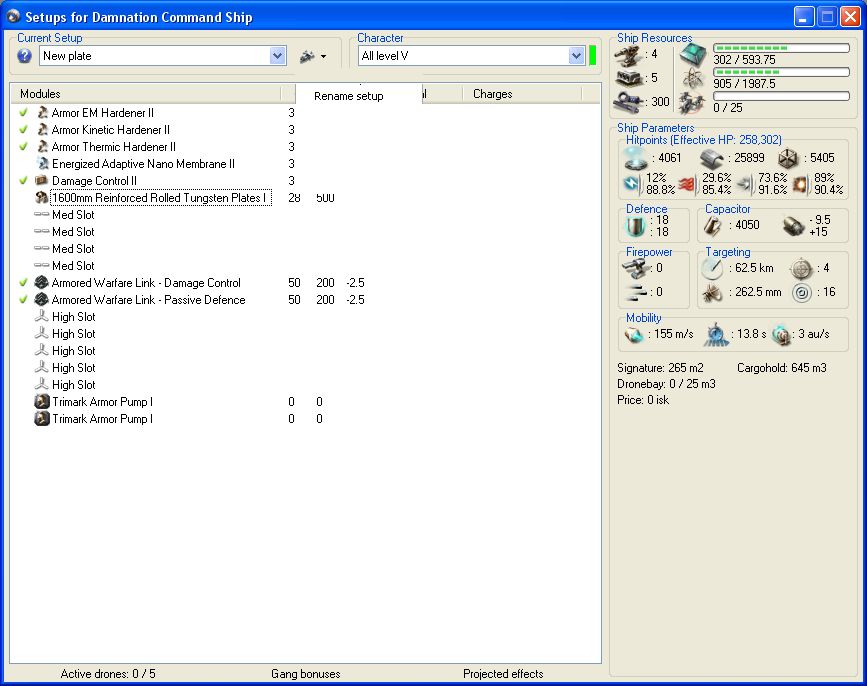
Task: Click the armor hitpoints icon
Action: (x=712, y=159)
